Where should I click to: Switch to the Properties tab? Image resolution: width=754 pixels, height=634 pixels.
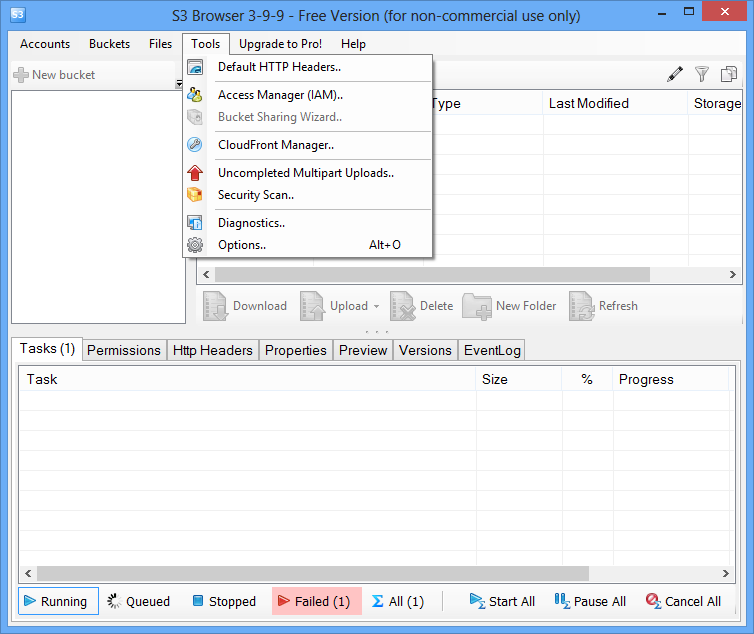click(296, 350)
